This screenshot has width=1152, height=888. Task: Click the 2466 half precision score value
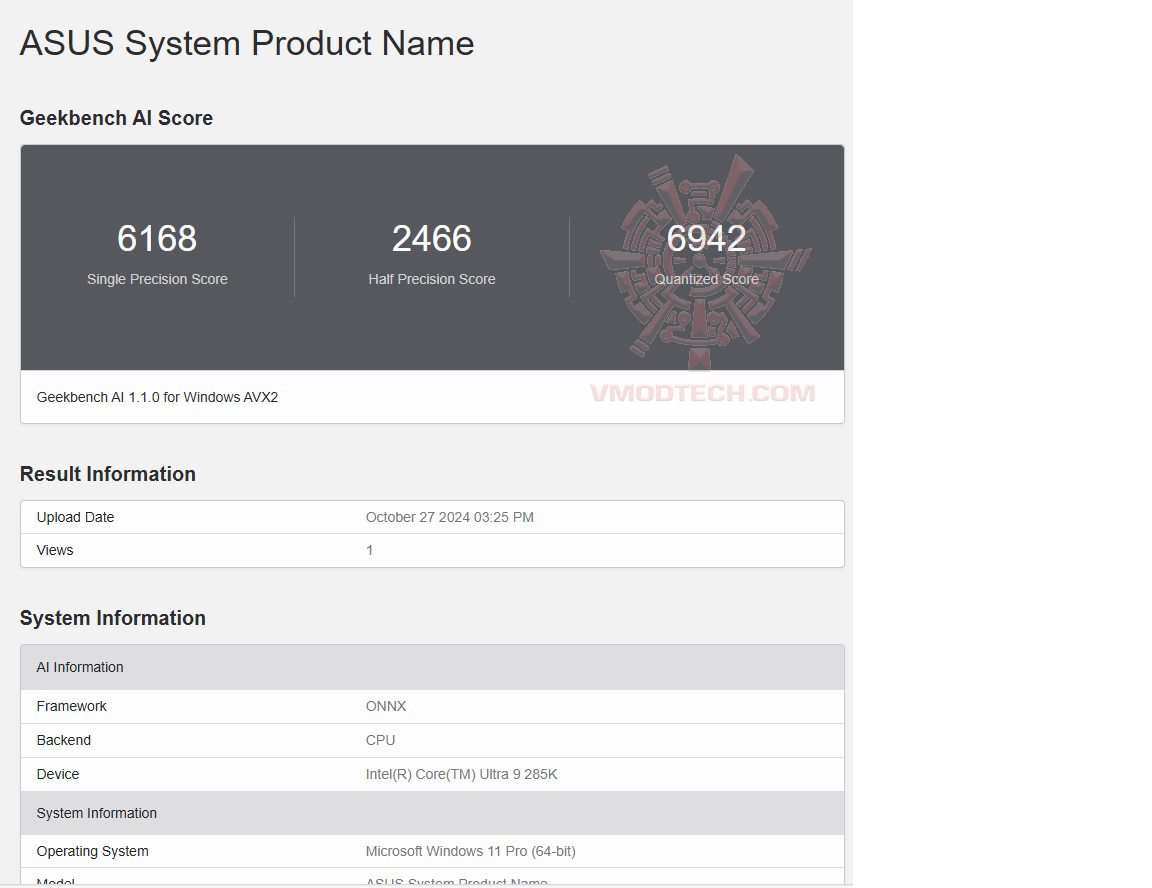pos(432,238)
